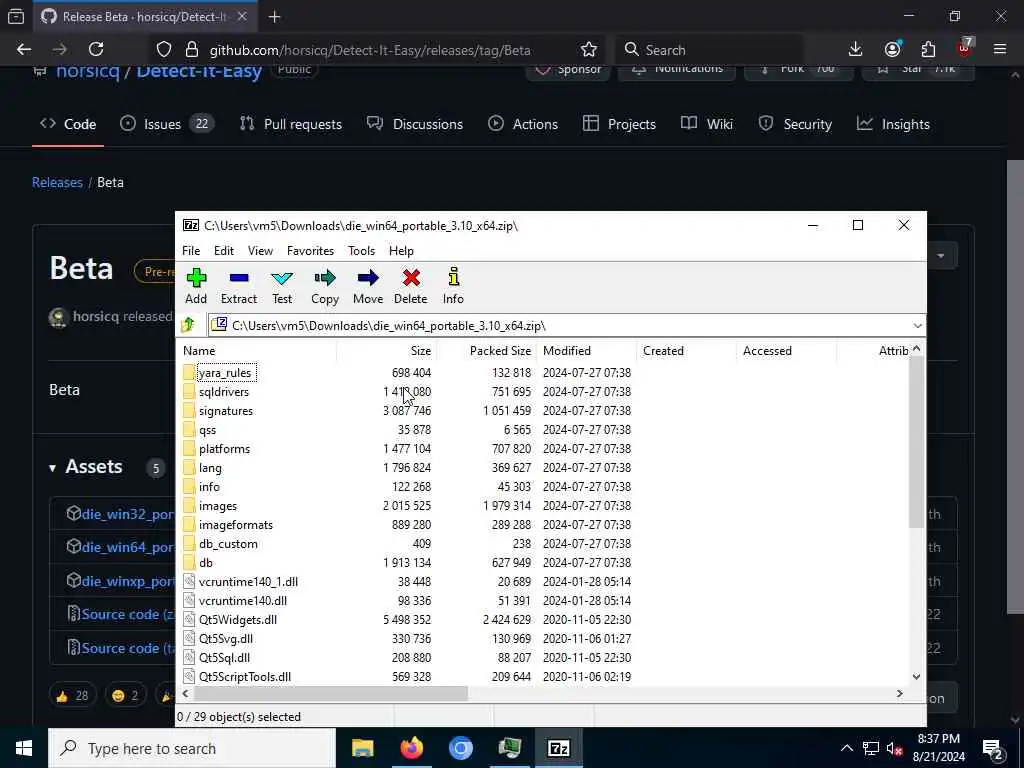Open the Help menu in 7-Zip
The width and height of the screenshot is (1024, 768).
point(401,251)
